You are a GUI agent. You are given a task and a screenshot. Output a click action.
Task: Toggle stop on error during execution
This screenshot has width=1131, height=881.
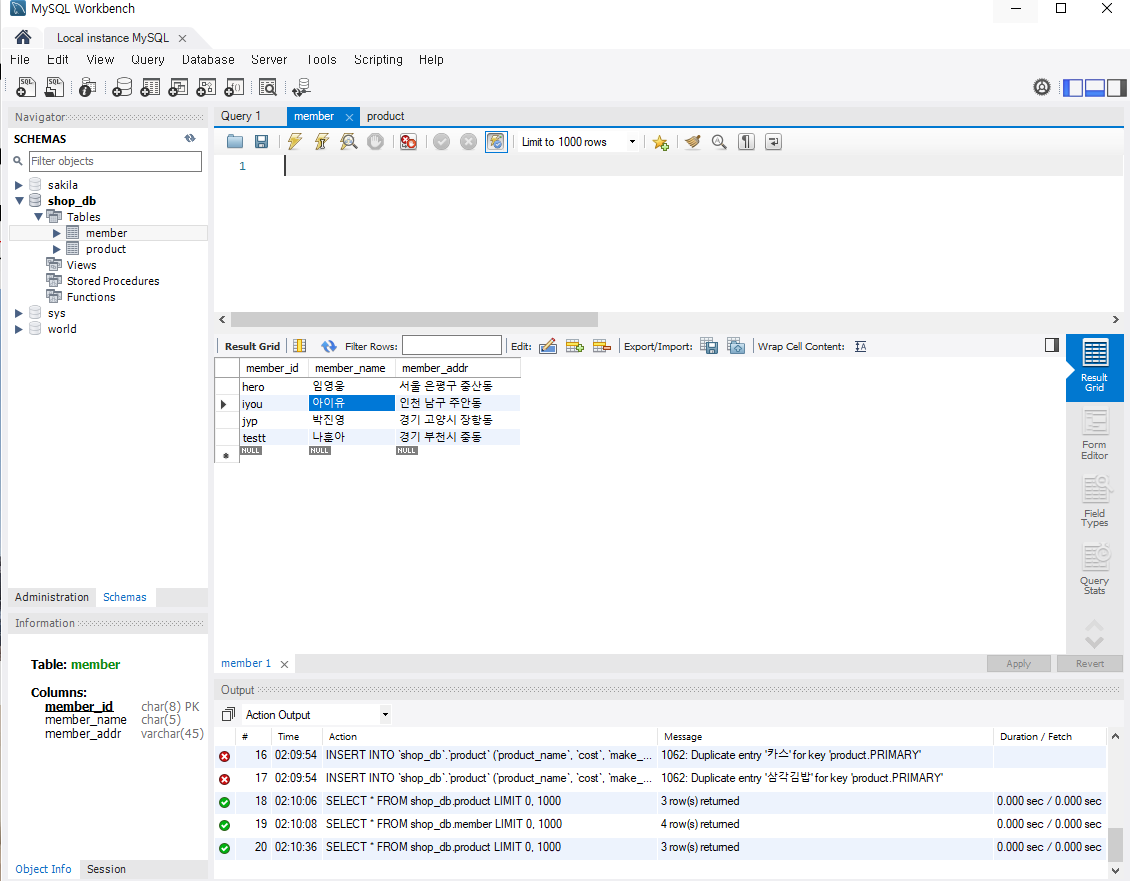pos(408,141)
